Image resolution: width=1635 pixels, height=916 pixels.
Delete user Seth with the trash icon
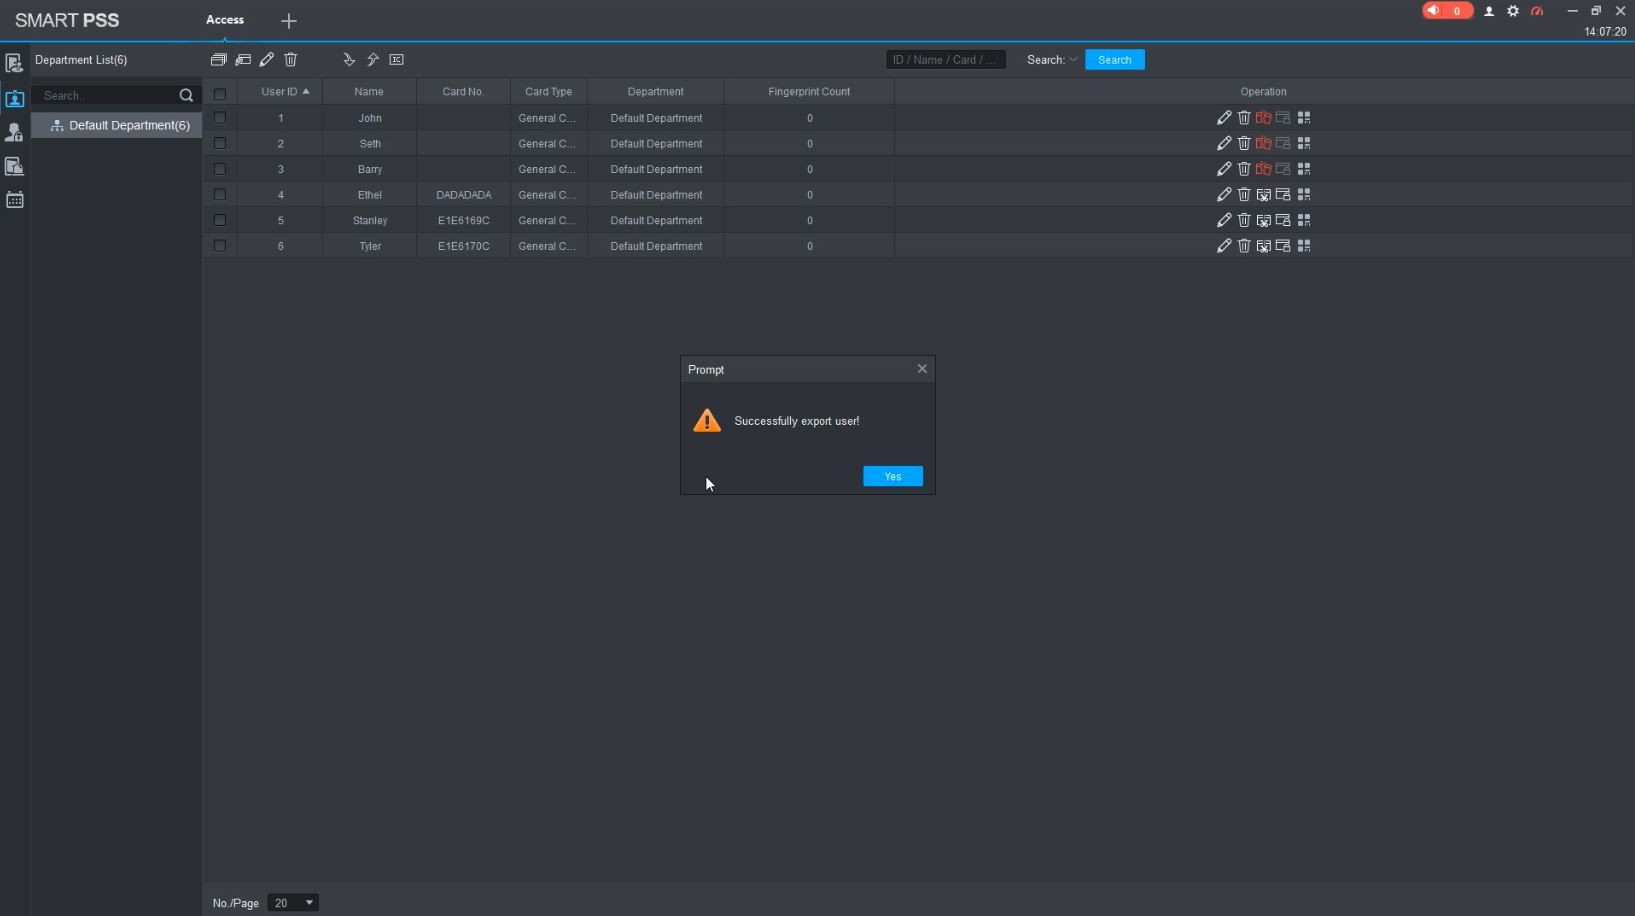tap(1244, 144)
